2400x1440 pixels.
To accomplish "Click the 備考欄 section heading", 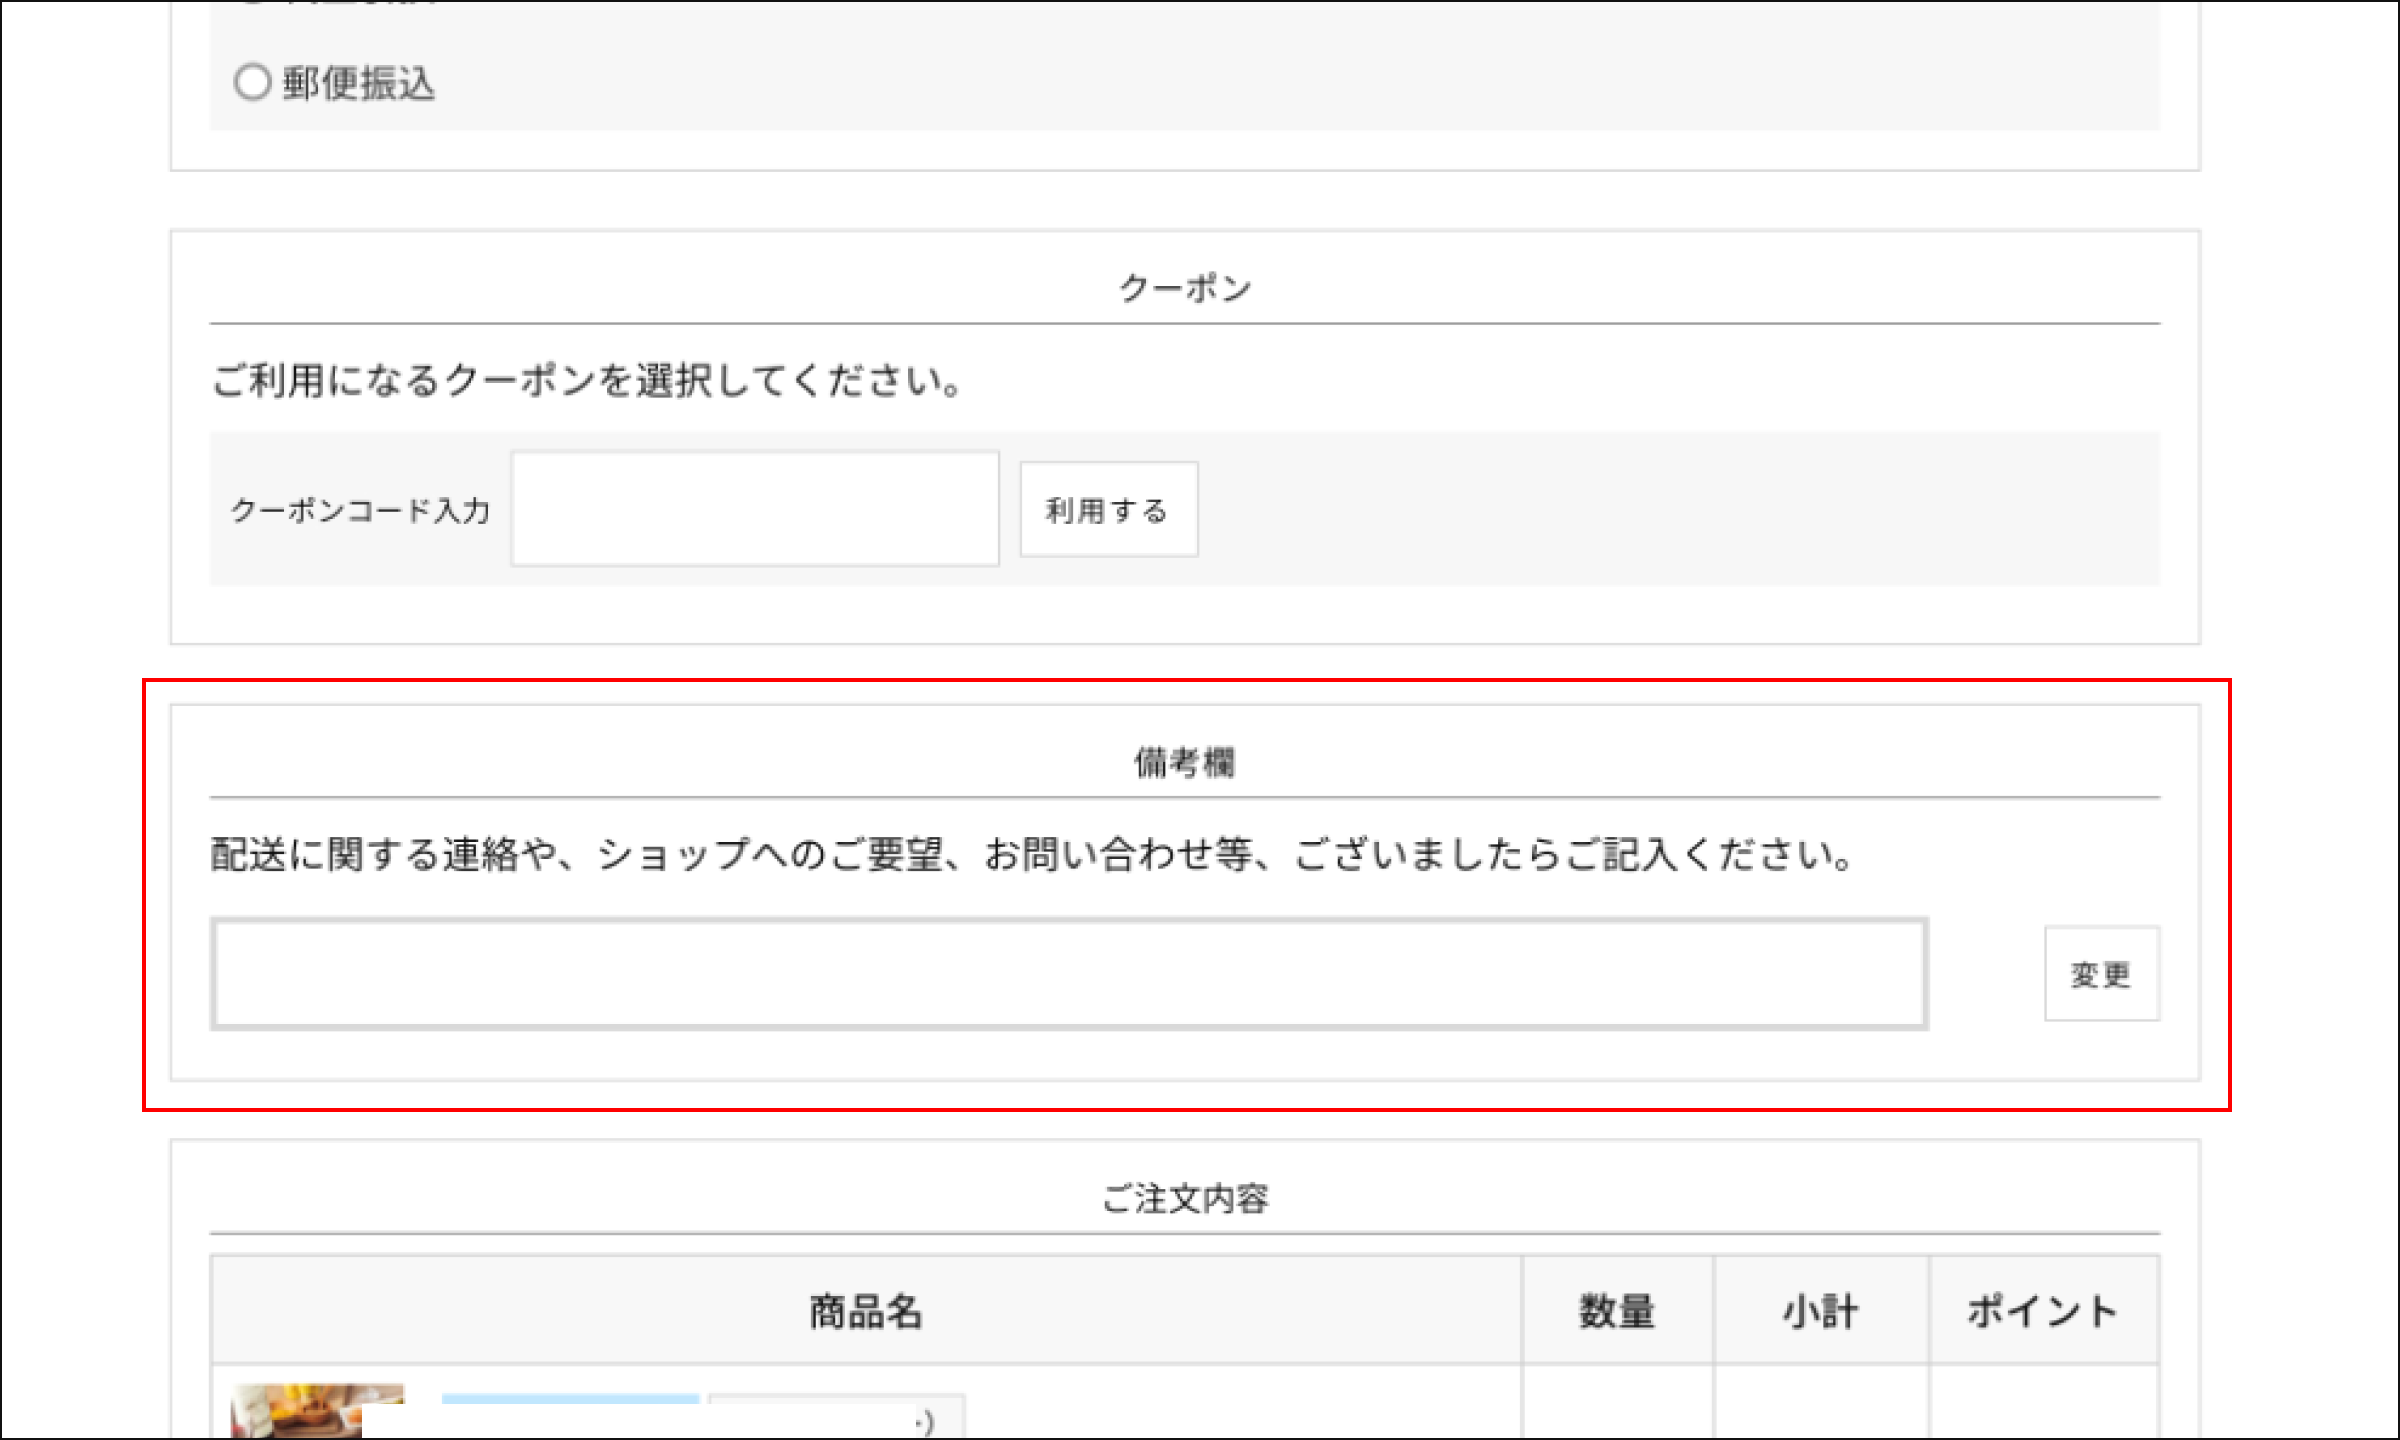I will (x=1184, y=763).
